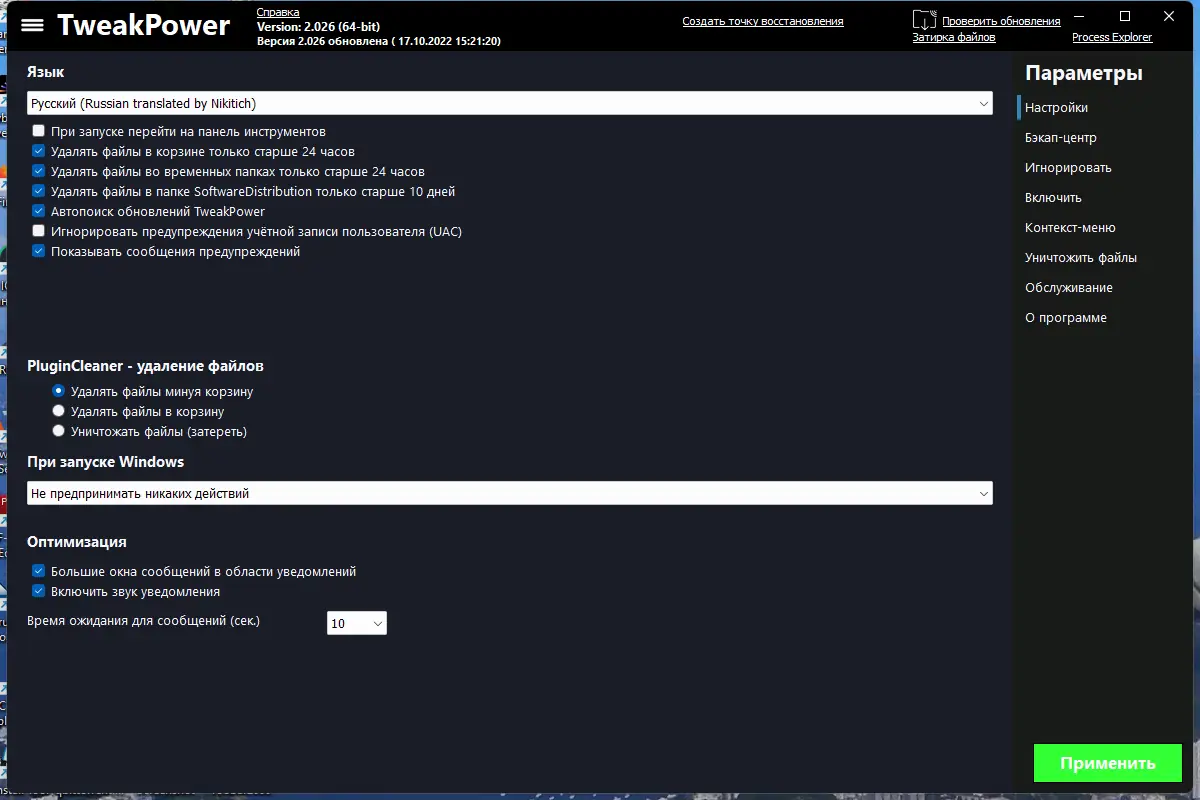Click the TweakPower title logo
1200x800 pixels.
pyautogui.click(x=143, y=25)
